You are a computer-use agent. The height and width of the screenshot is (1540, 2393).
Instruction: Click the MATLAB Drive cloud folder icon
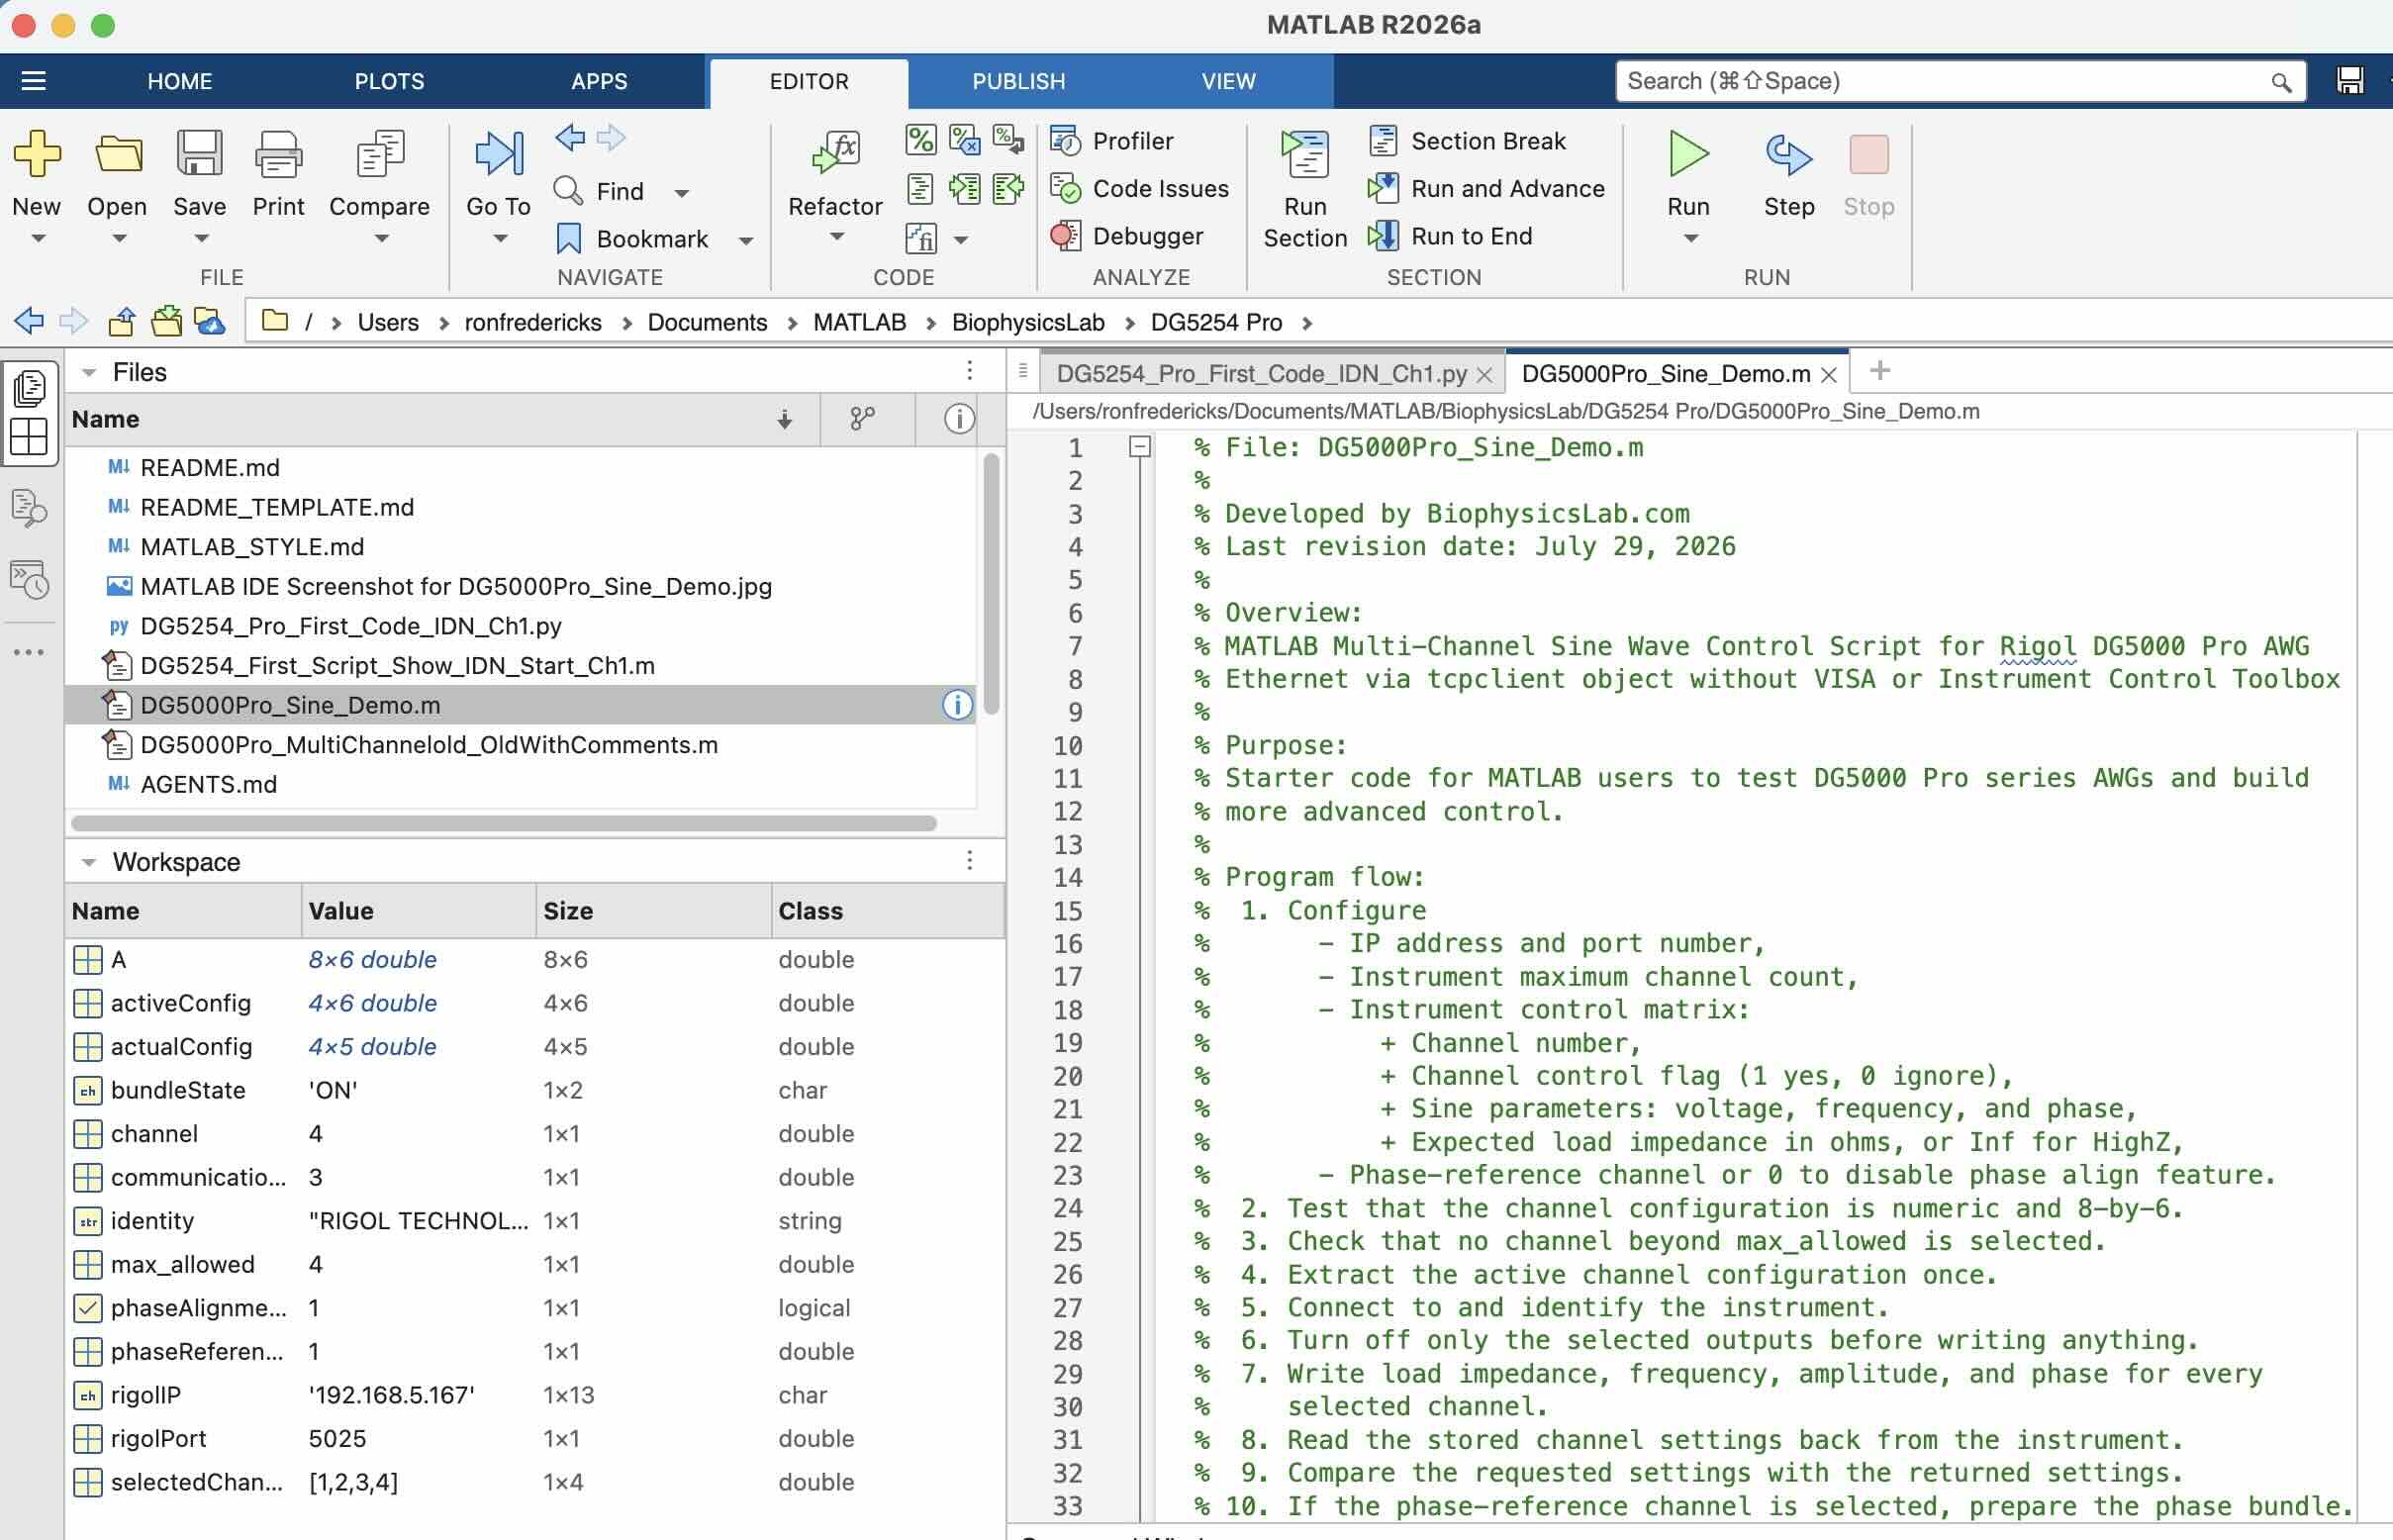coord(209,322)
